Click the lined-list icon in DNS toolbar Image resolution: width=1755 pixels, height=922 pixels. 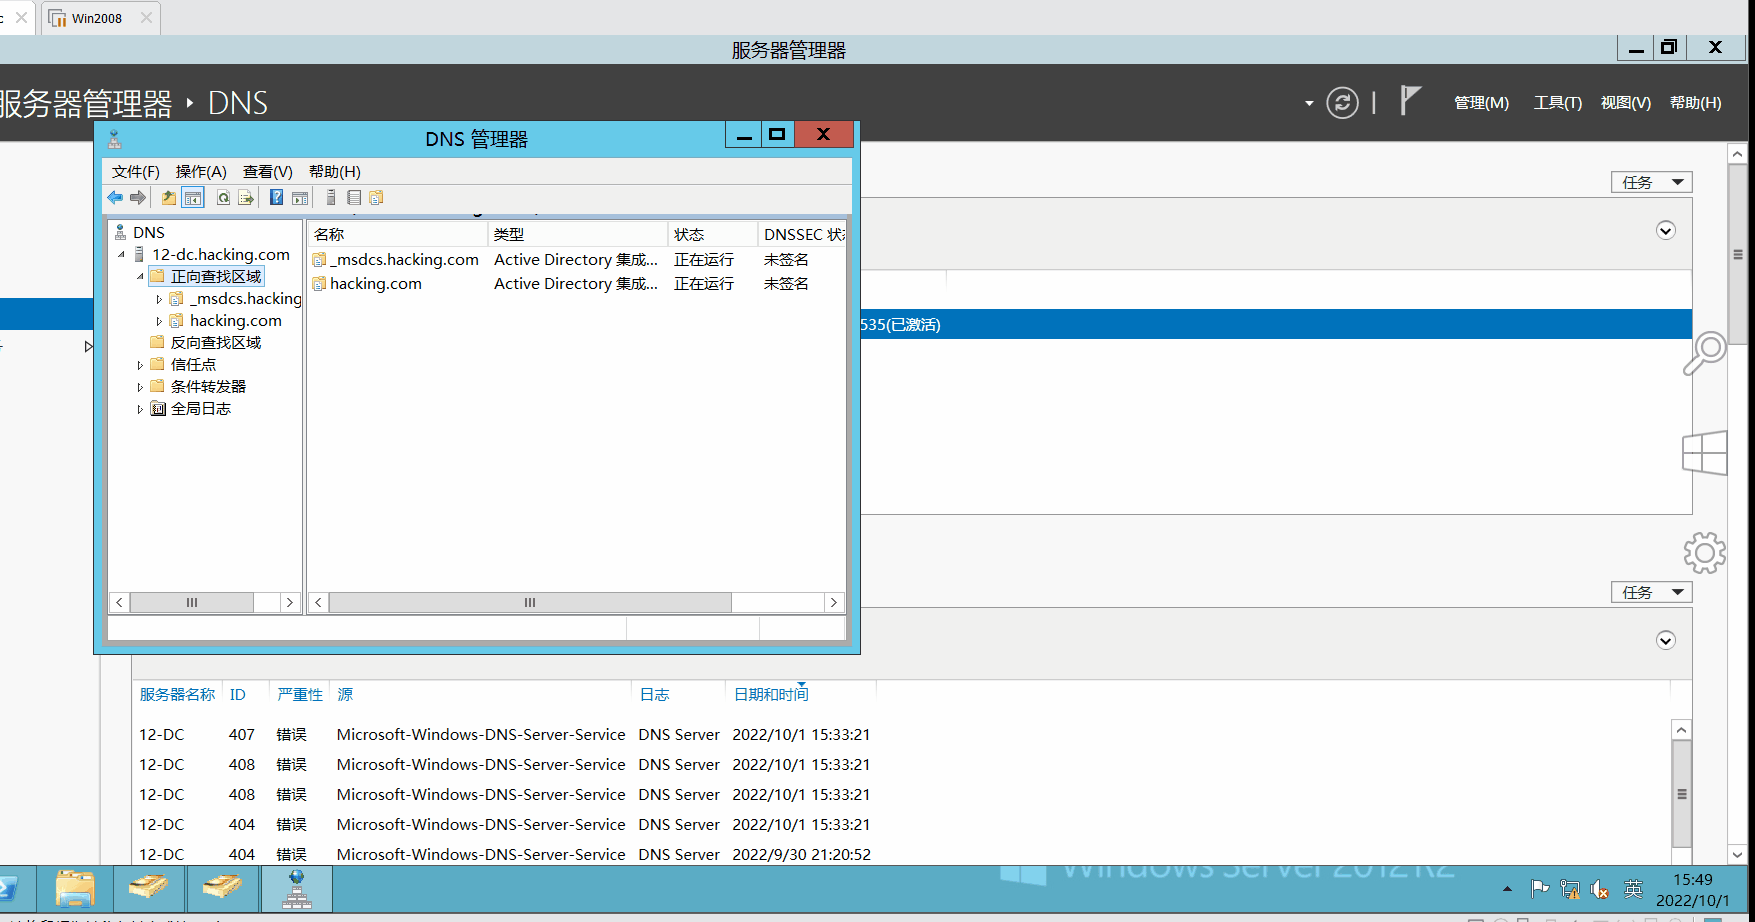(x=354, y=198)
